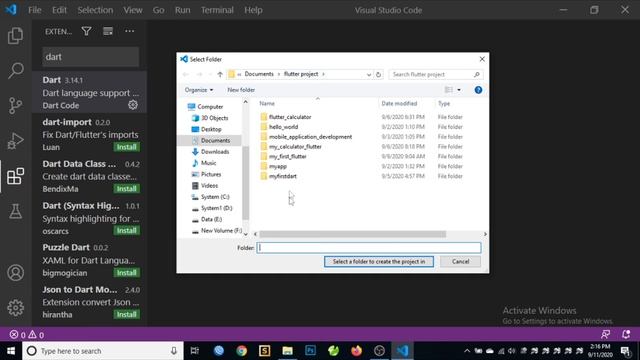This screenshot has height=360, width=640.
Task: Expand the view options dropdown arrow
Action: pos(459,90)
